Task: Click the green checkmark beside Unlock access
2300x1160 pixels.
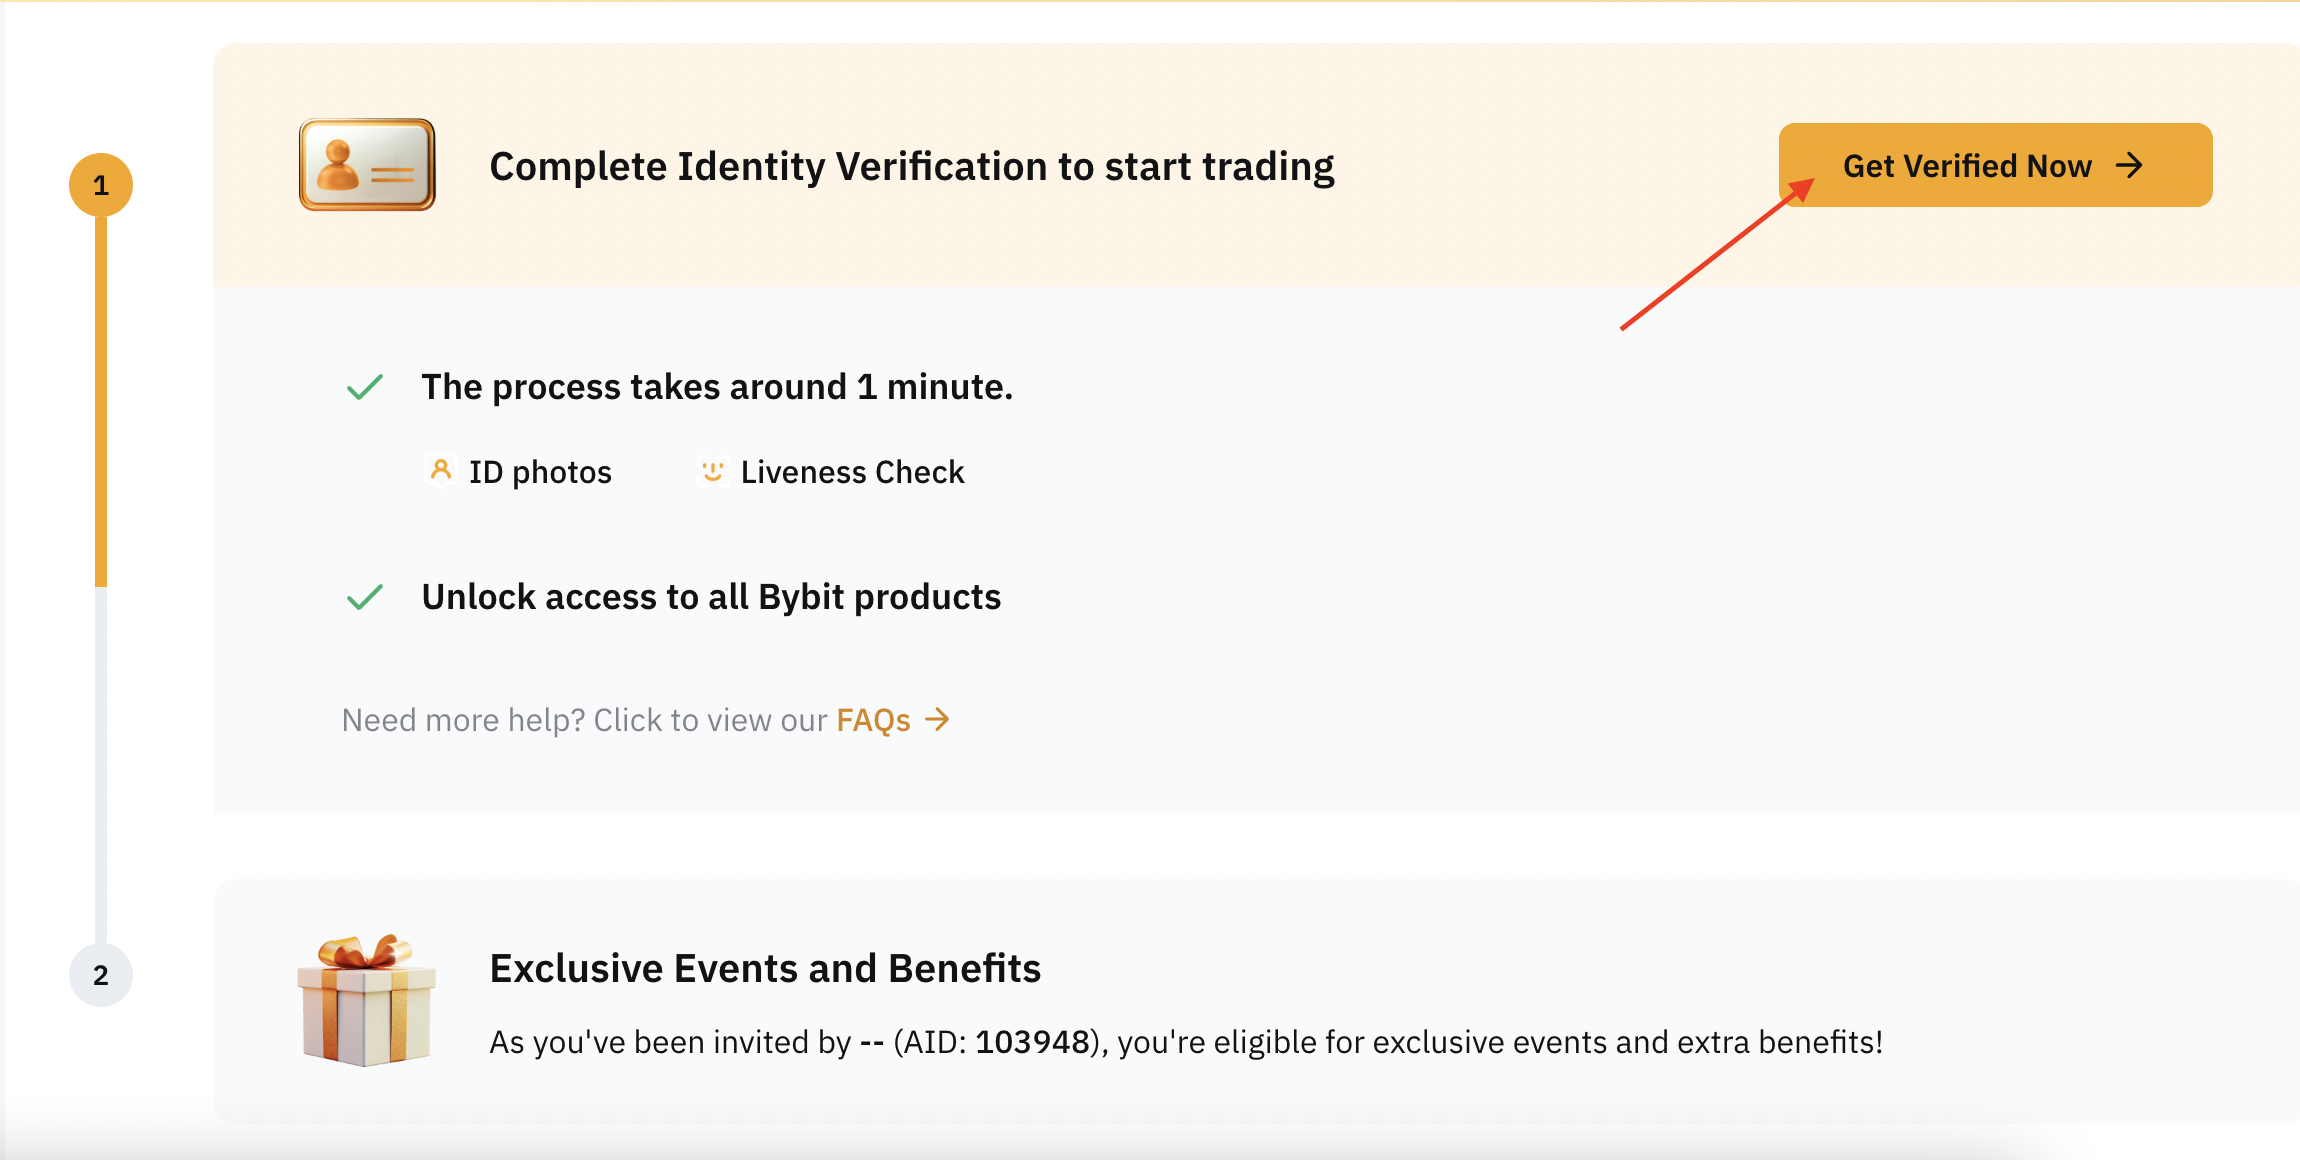Action: point(365,597)
